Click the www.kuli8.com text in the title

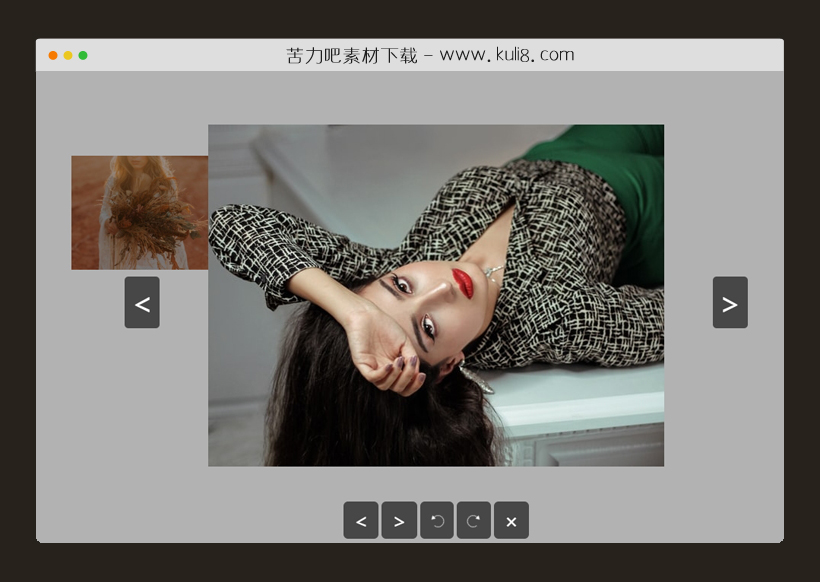click(507, 55)
